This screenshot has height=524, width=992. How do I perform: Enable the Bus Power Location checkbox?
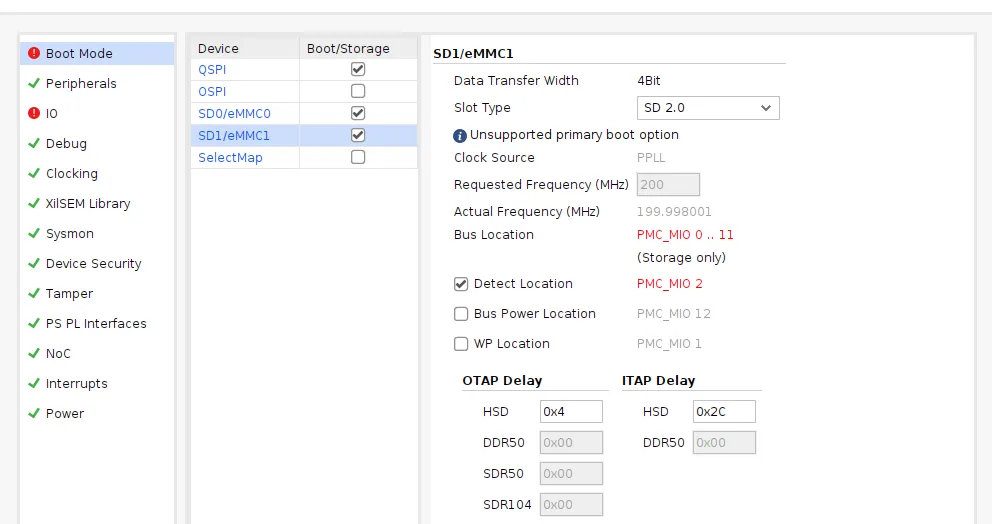click(461, 314)
